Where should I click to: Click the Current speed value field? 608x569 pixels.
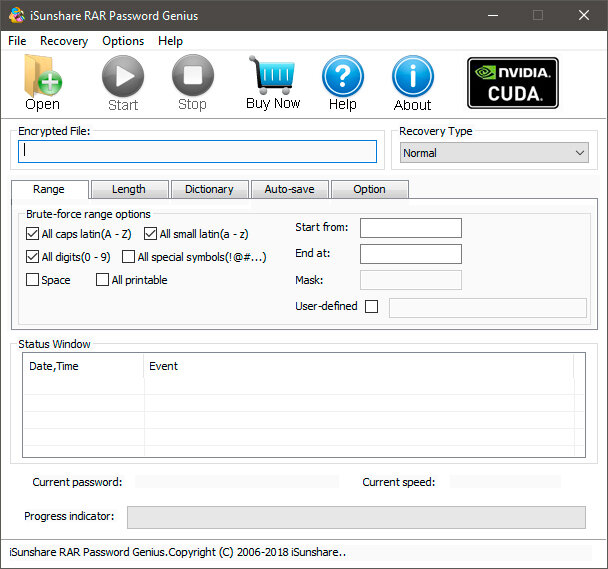(505, 482)
